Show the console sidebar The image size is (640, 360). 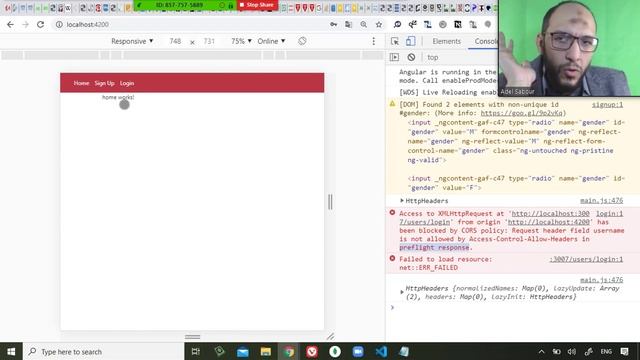point(394,57)
